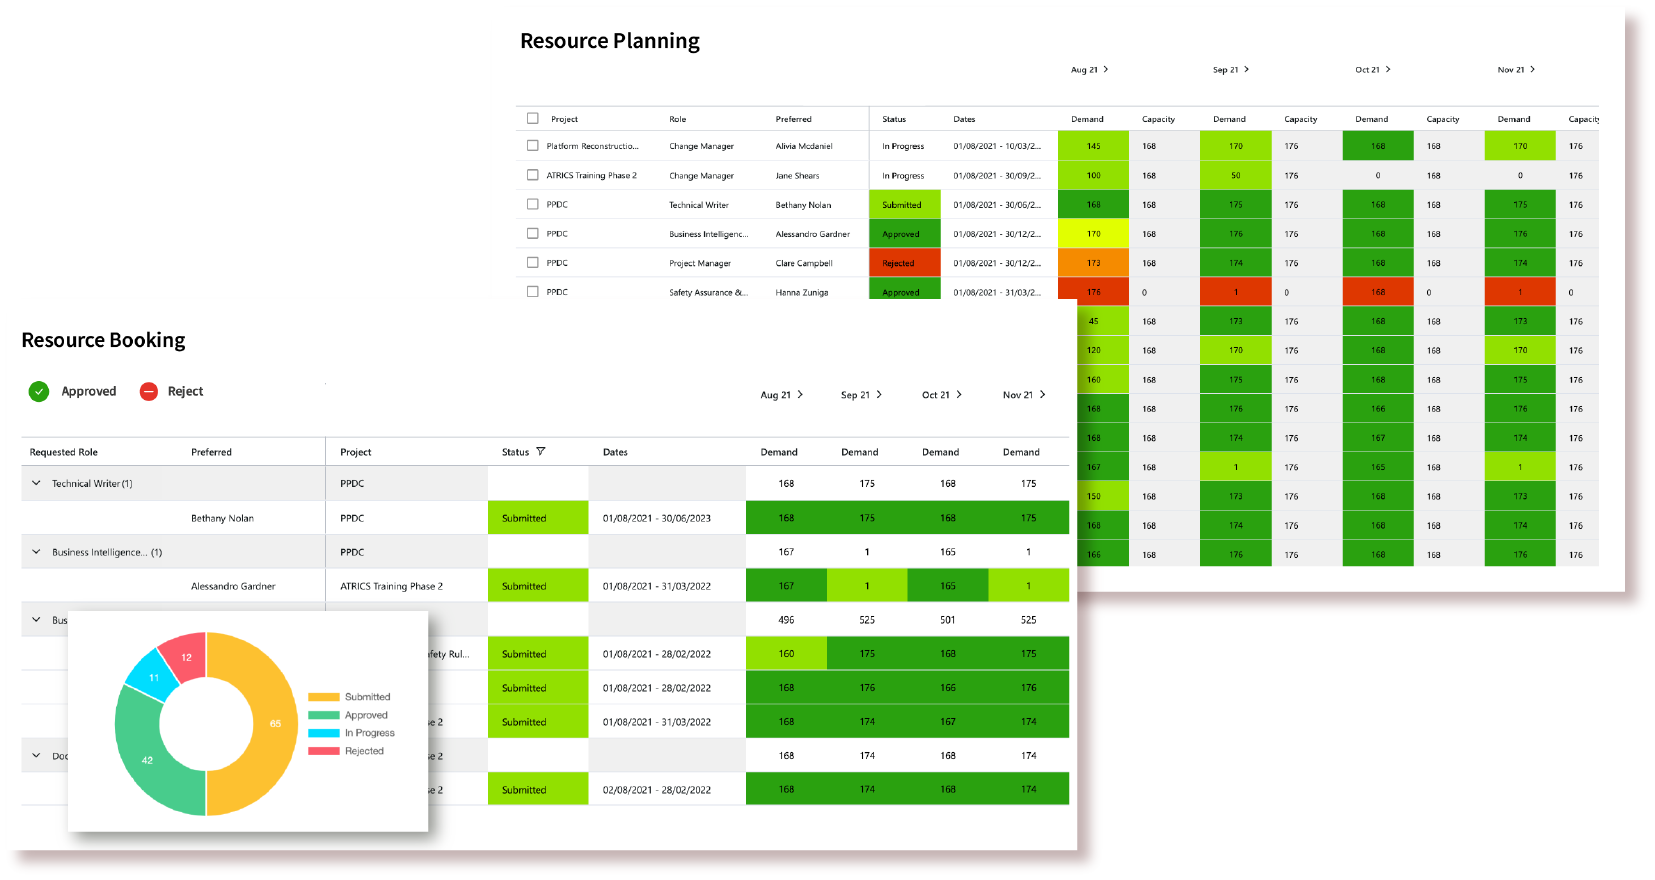Toggle the select-all checkbox in Project header

(x=533, y=119)
